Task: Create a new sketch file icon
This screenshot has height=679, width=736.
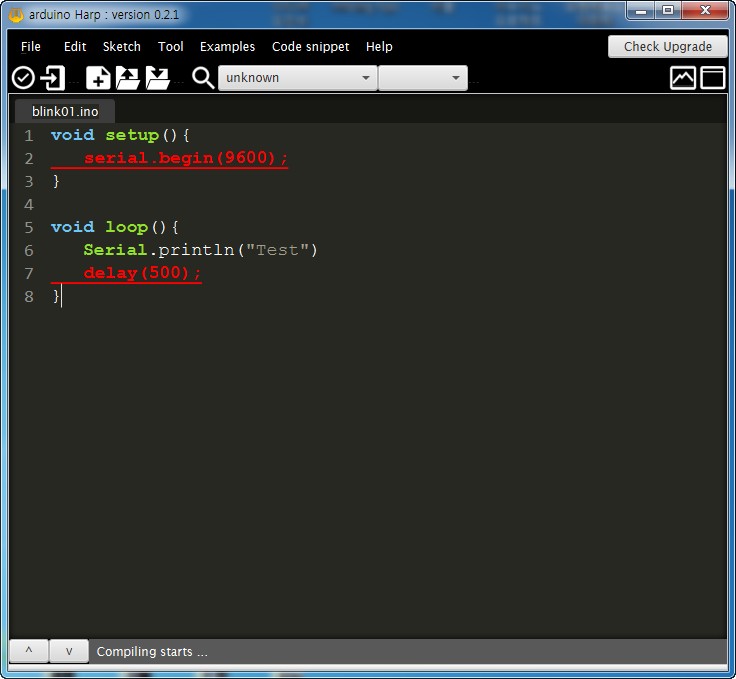Action: (x=98, y=78)
